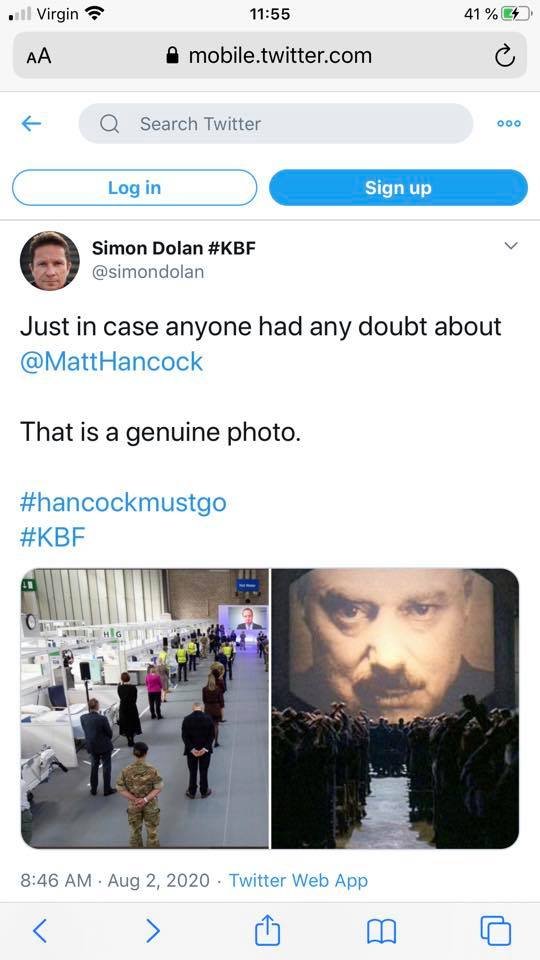Open the three-dots more options menu

[x=509, y=124]
